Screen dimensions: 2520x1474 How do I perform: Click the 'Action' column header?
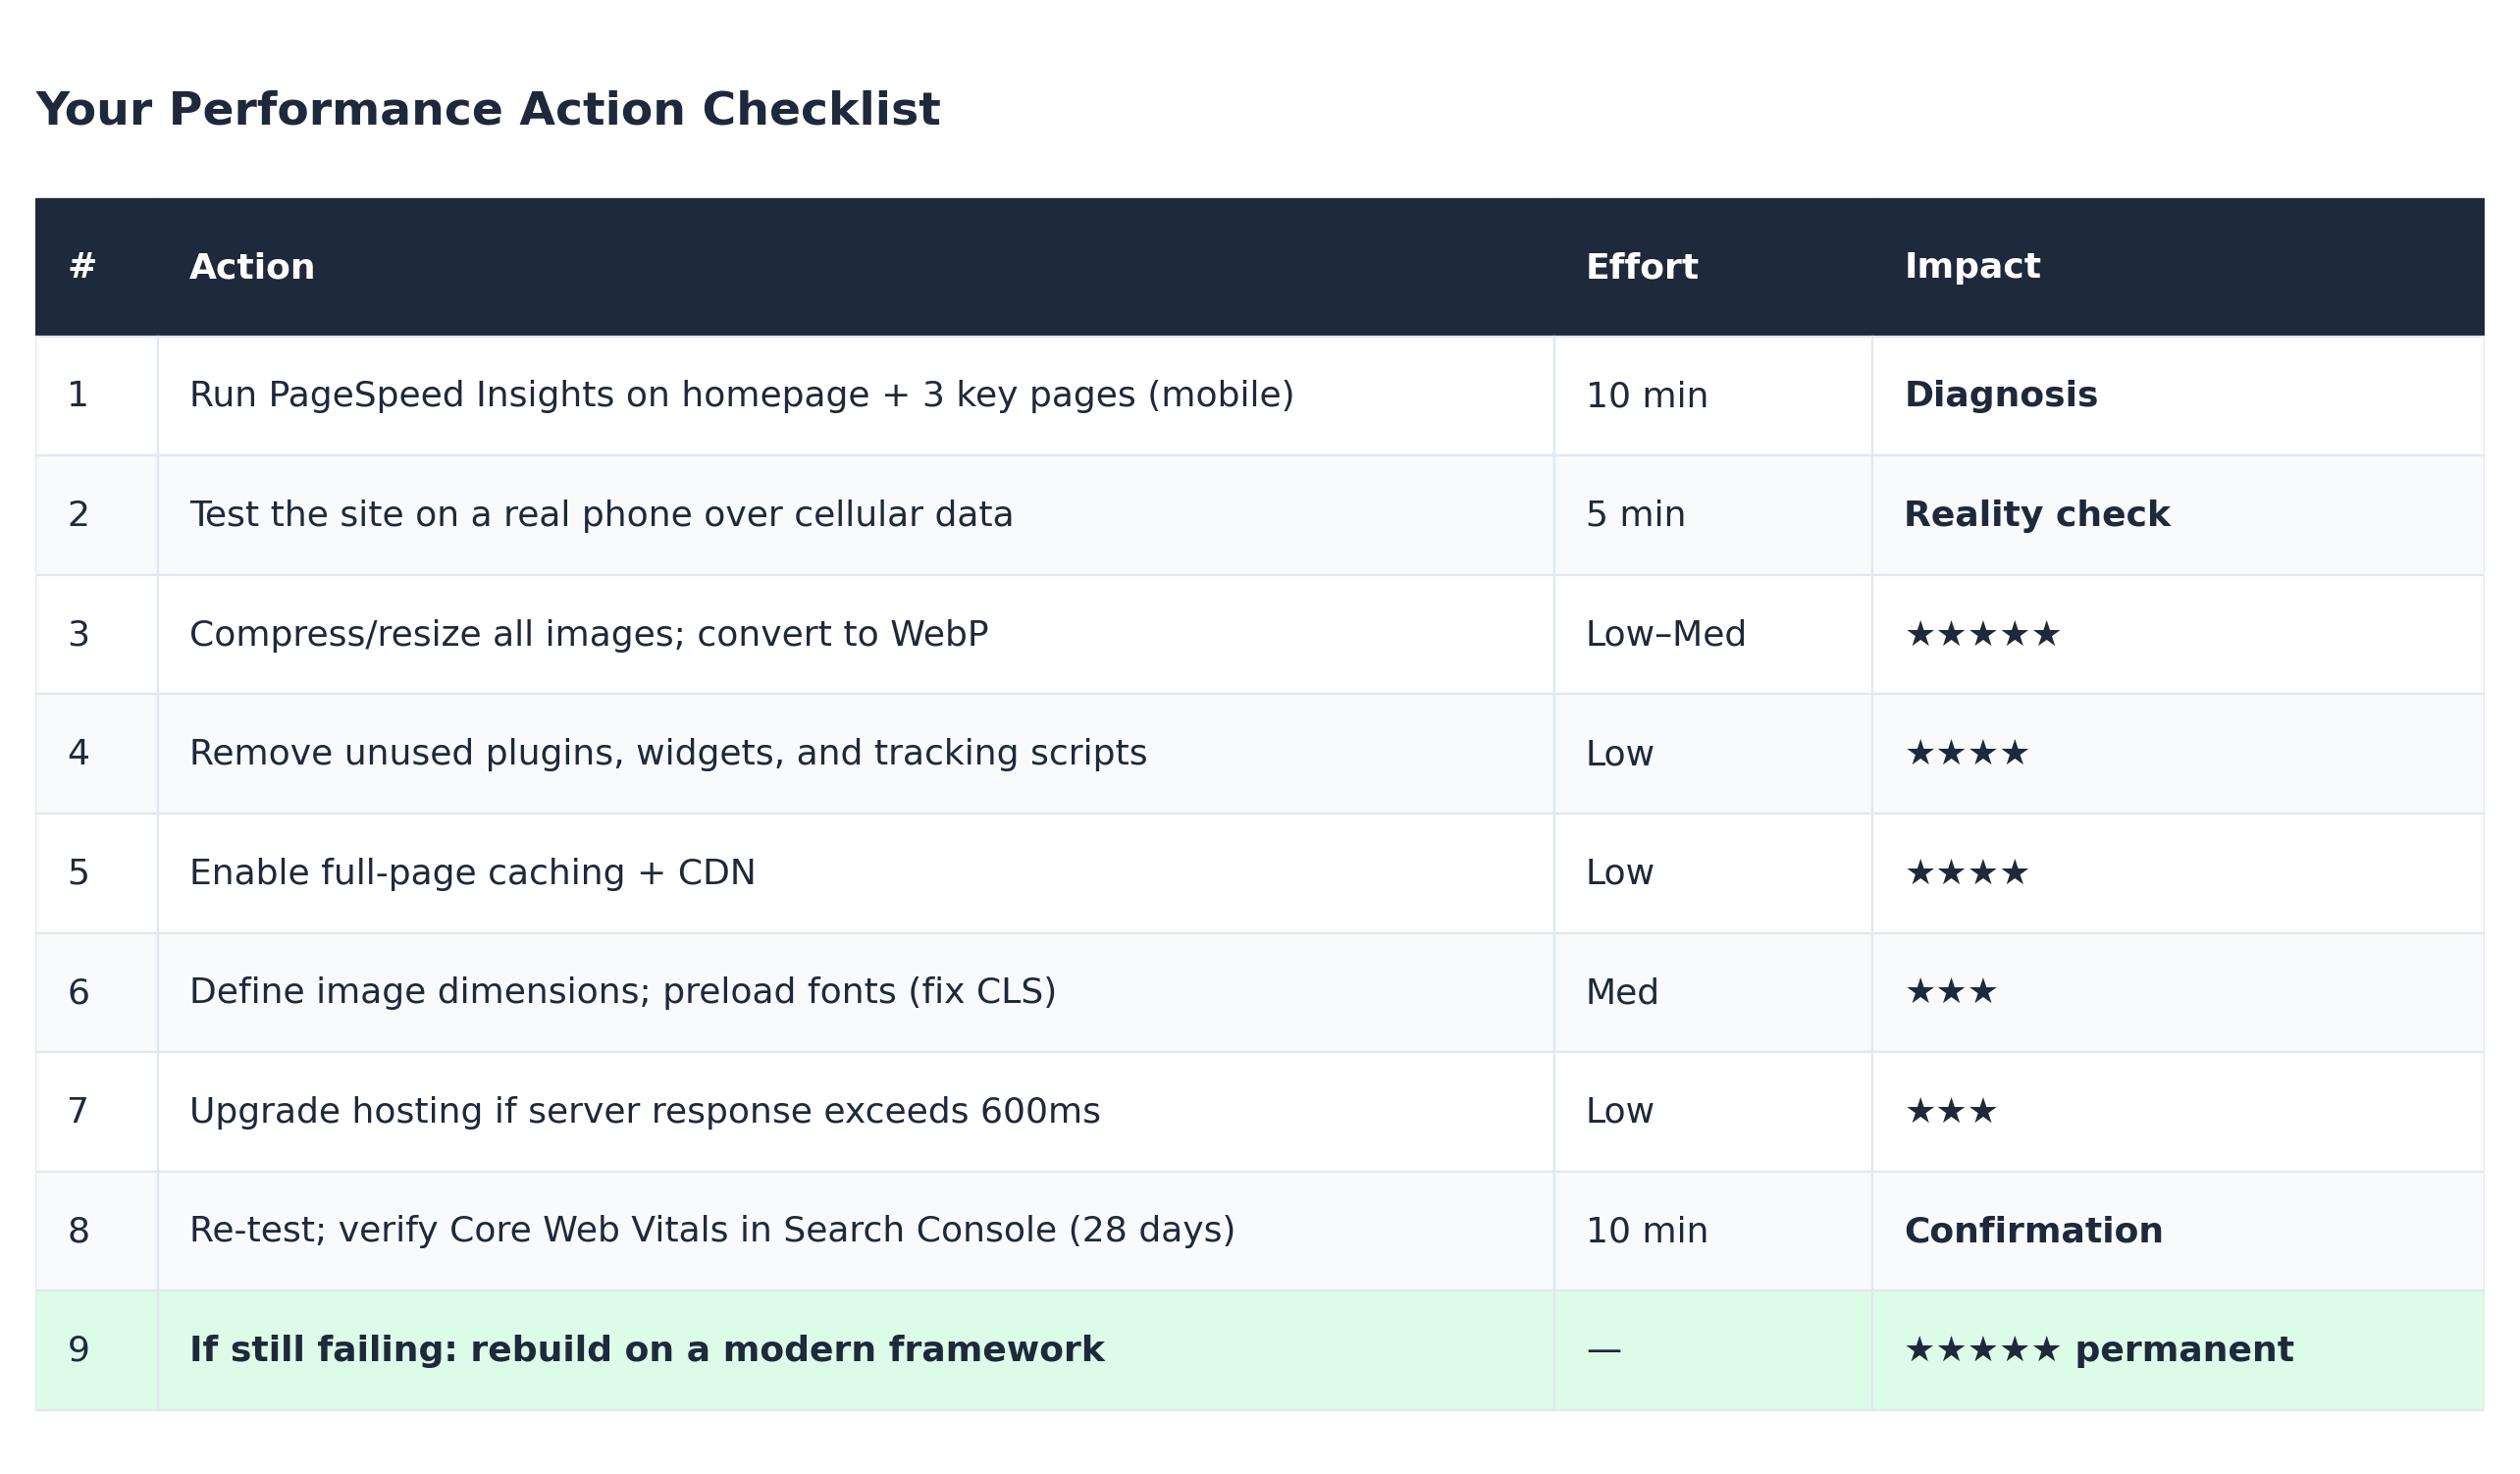(252, 267)
